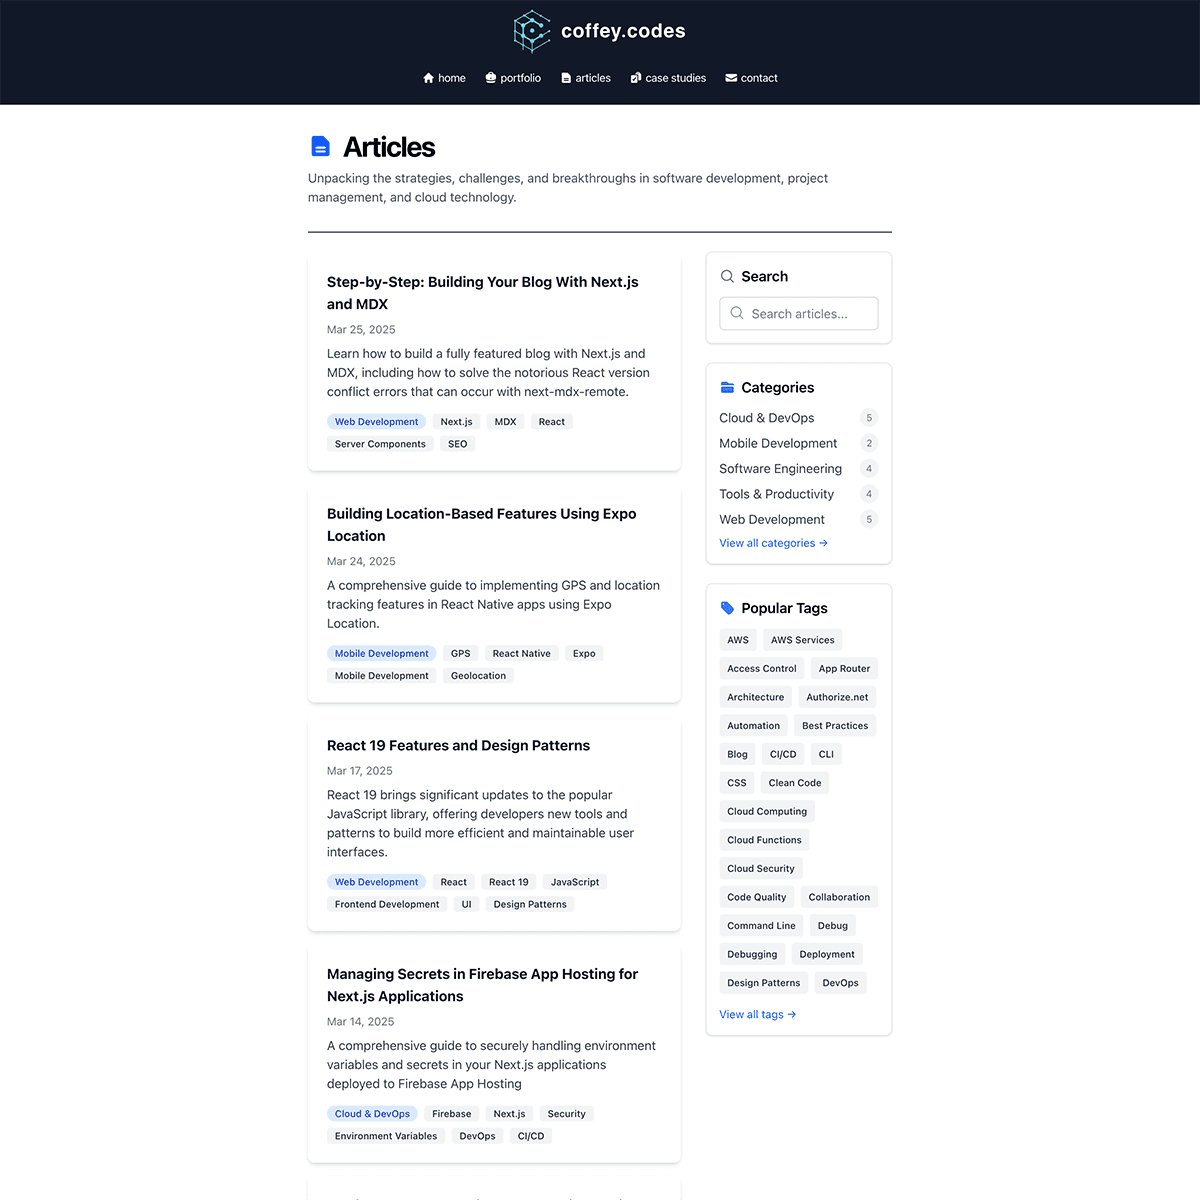The width and height of the screenshot is (1200, 1200).
Task: Follow the View all categories link
Action: pyautogui.click(x=773, y=543)
